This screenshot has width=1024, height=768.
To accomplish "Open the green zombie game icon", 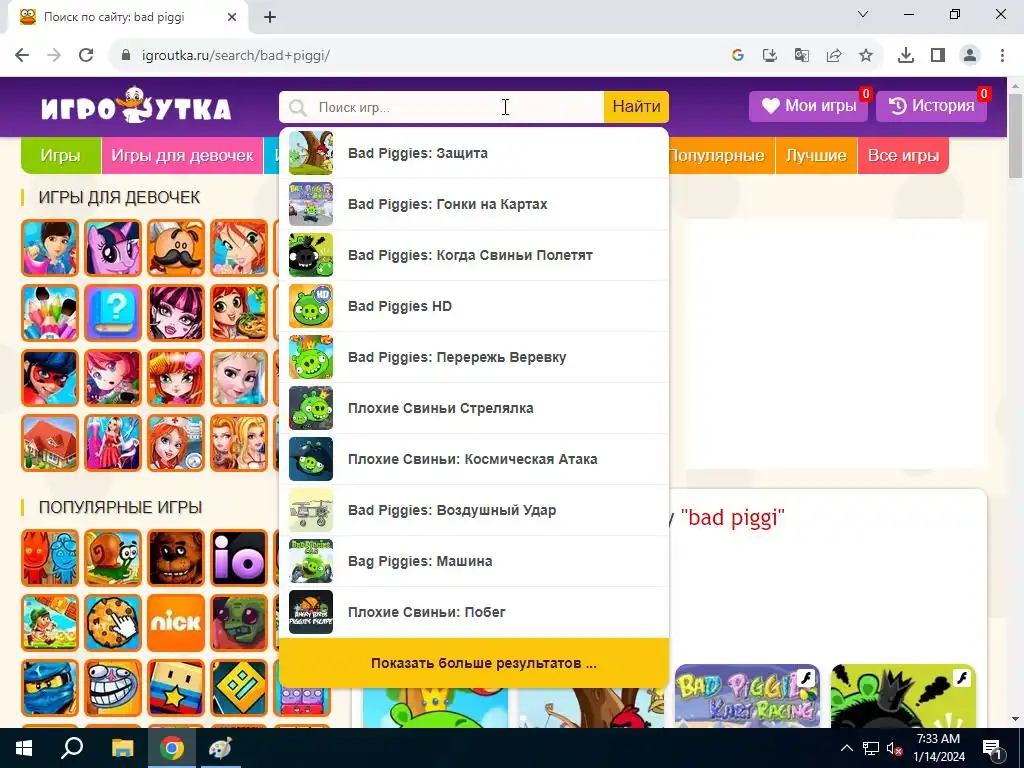I will click(239, 623).
